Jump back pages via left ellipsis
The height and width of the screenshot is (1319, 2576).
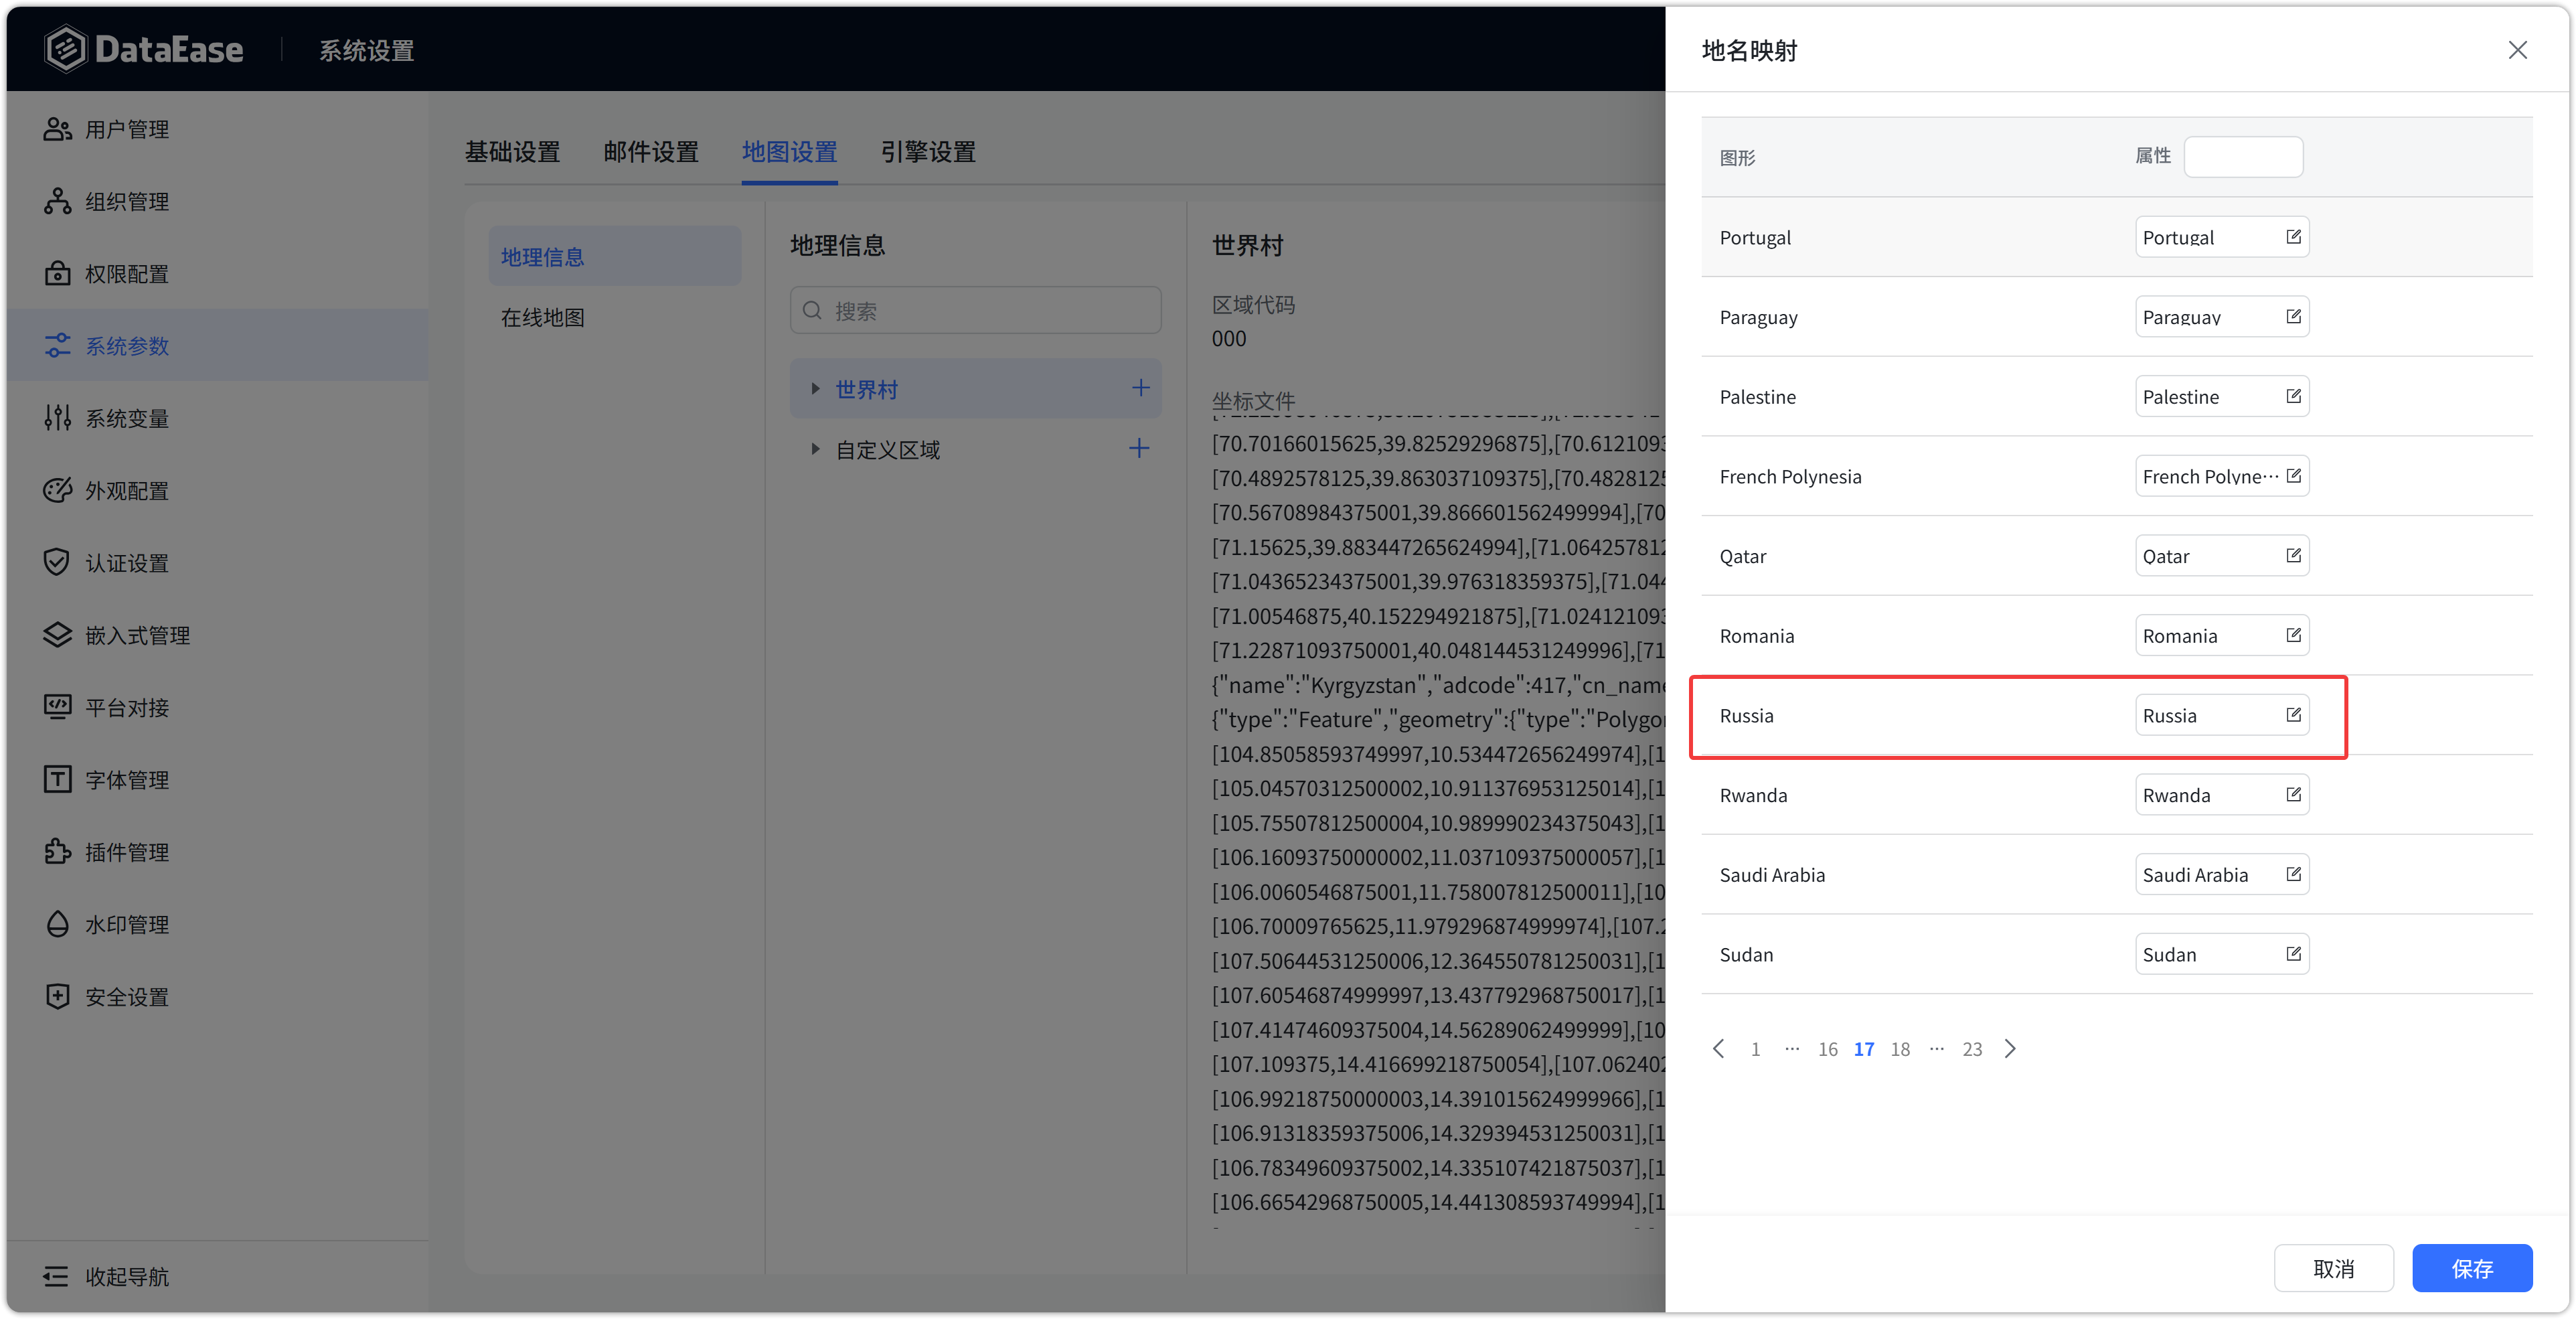1792,1048
